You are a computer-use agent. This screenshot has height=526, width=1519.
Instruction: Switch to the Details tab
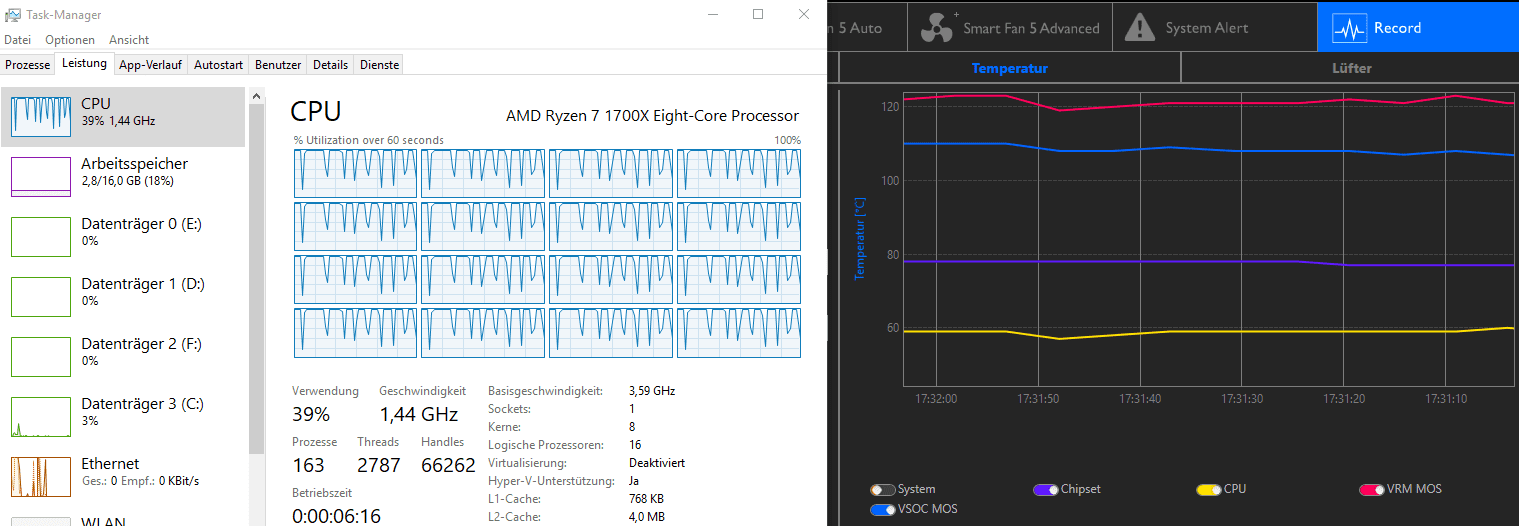coord(330,65)
